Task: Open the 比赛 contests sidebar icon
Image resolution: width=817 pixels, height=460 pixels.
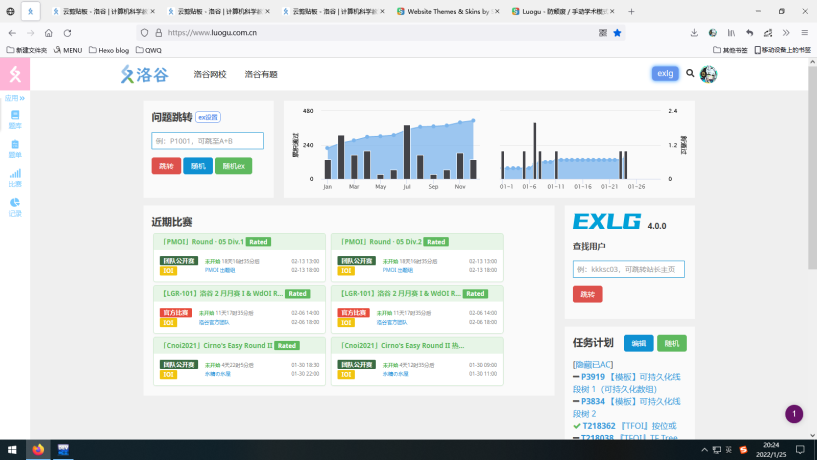Action: click(x=15, y=178)
